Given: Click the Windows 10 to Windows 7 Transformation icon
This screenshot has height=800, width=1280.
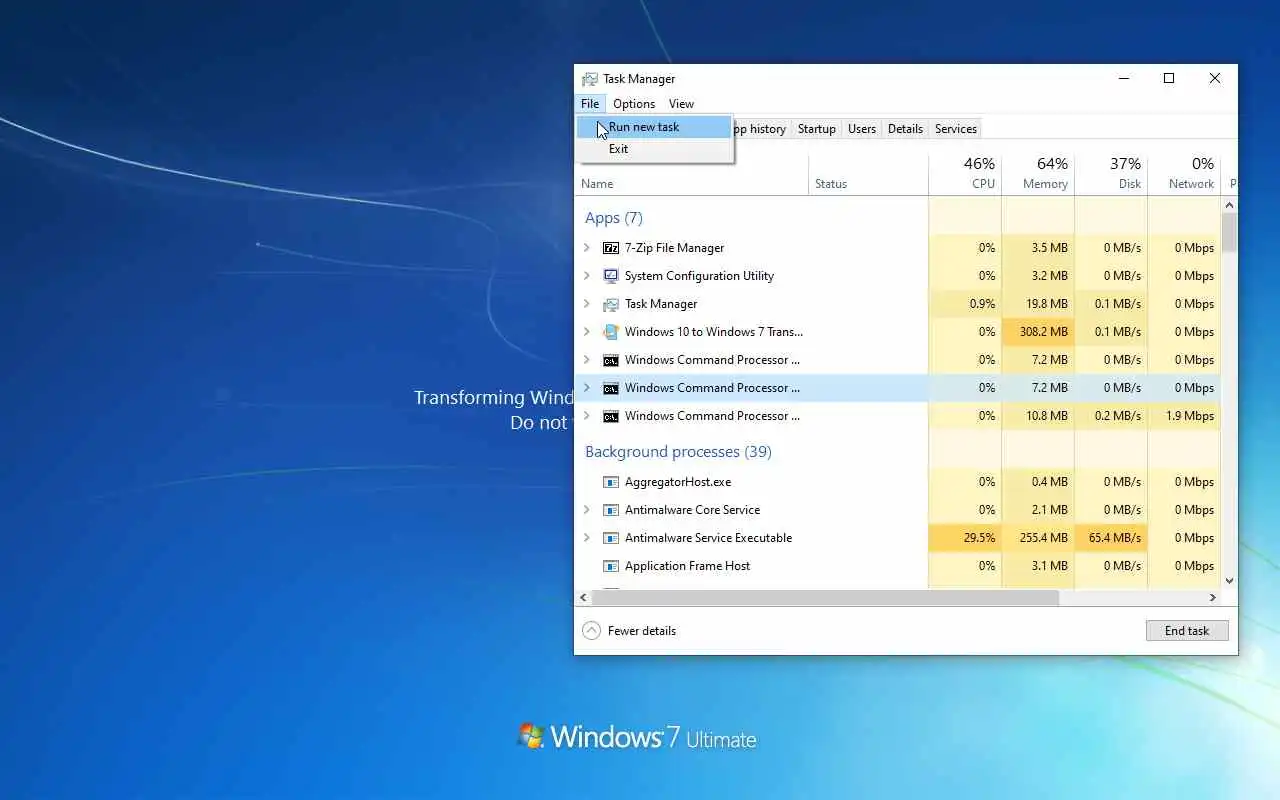Looking at the screenshot, I should point(611,332).
